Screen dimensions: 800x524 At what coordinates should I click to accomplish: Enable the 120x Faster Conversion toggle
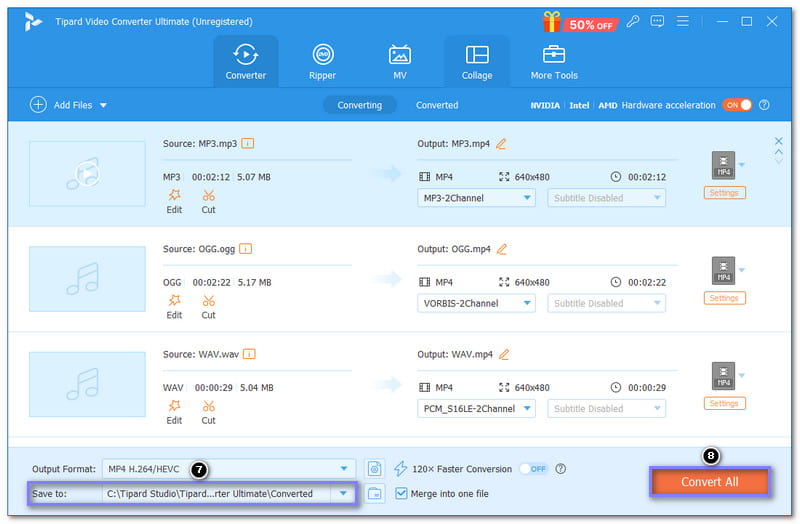point(533,468)
